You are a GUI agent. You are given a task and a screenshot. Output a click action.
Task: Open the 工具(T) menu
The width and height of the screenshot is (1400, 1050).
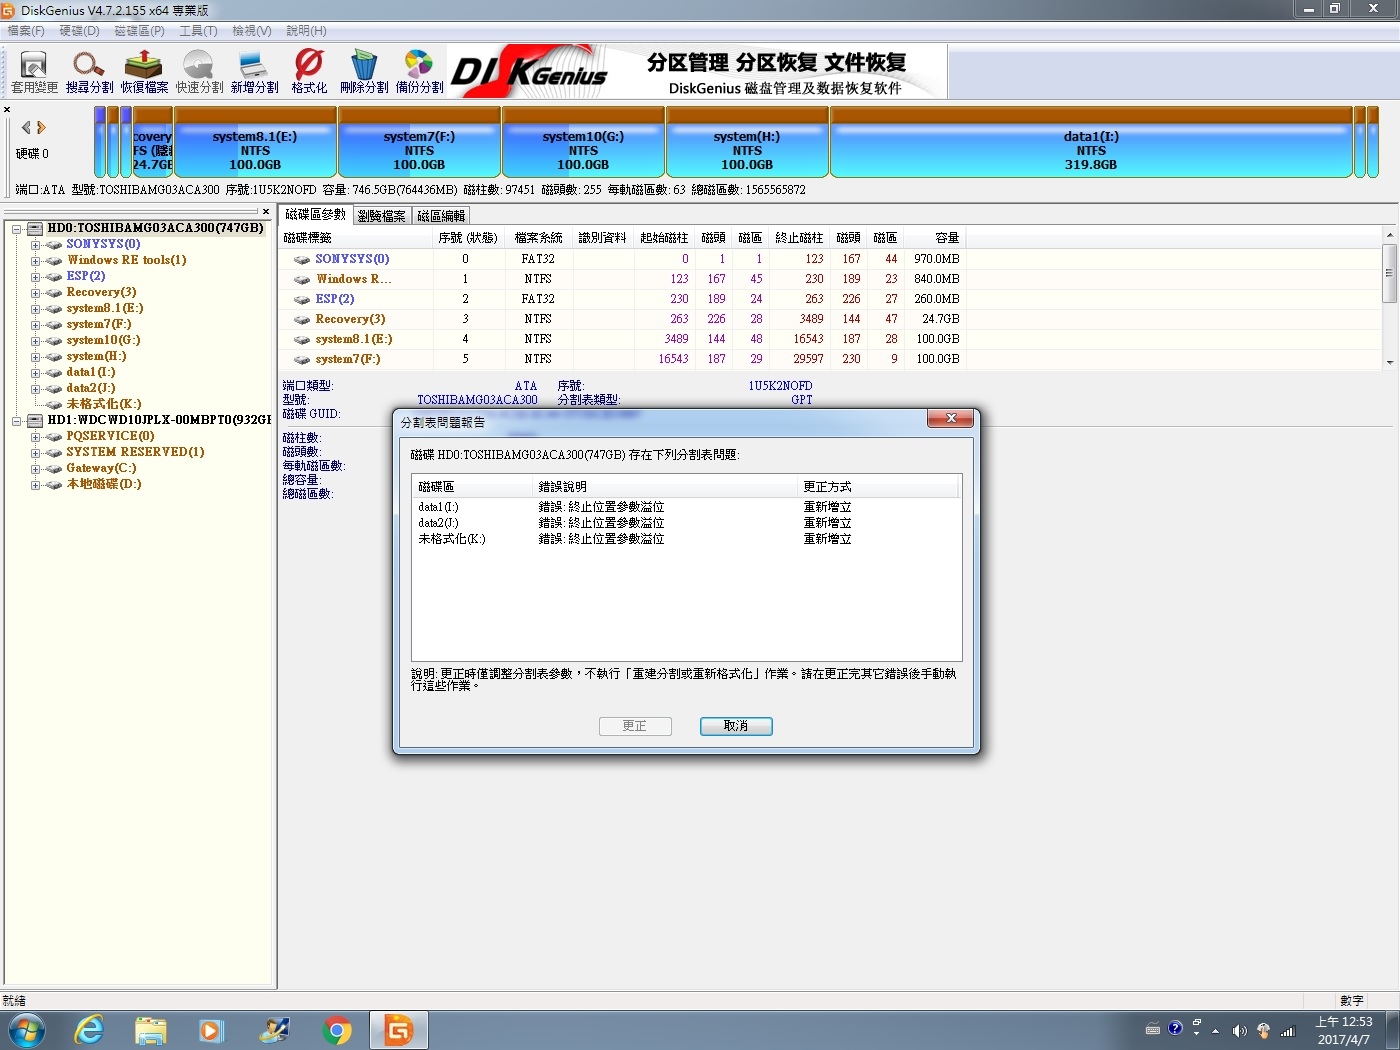coord(198,31)
